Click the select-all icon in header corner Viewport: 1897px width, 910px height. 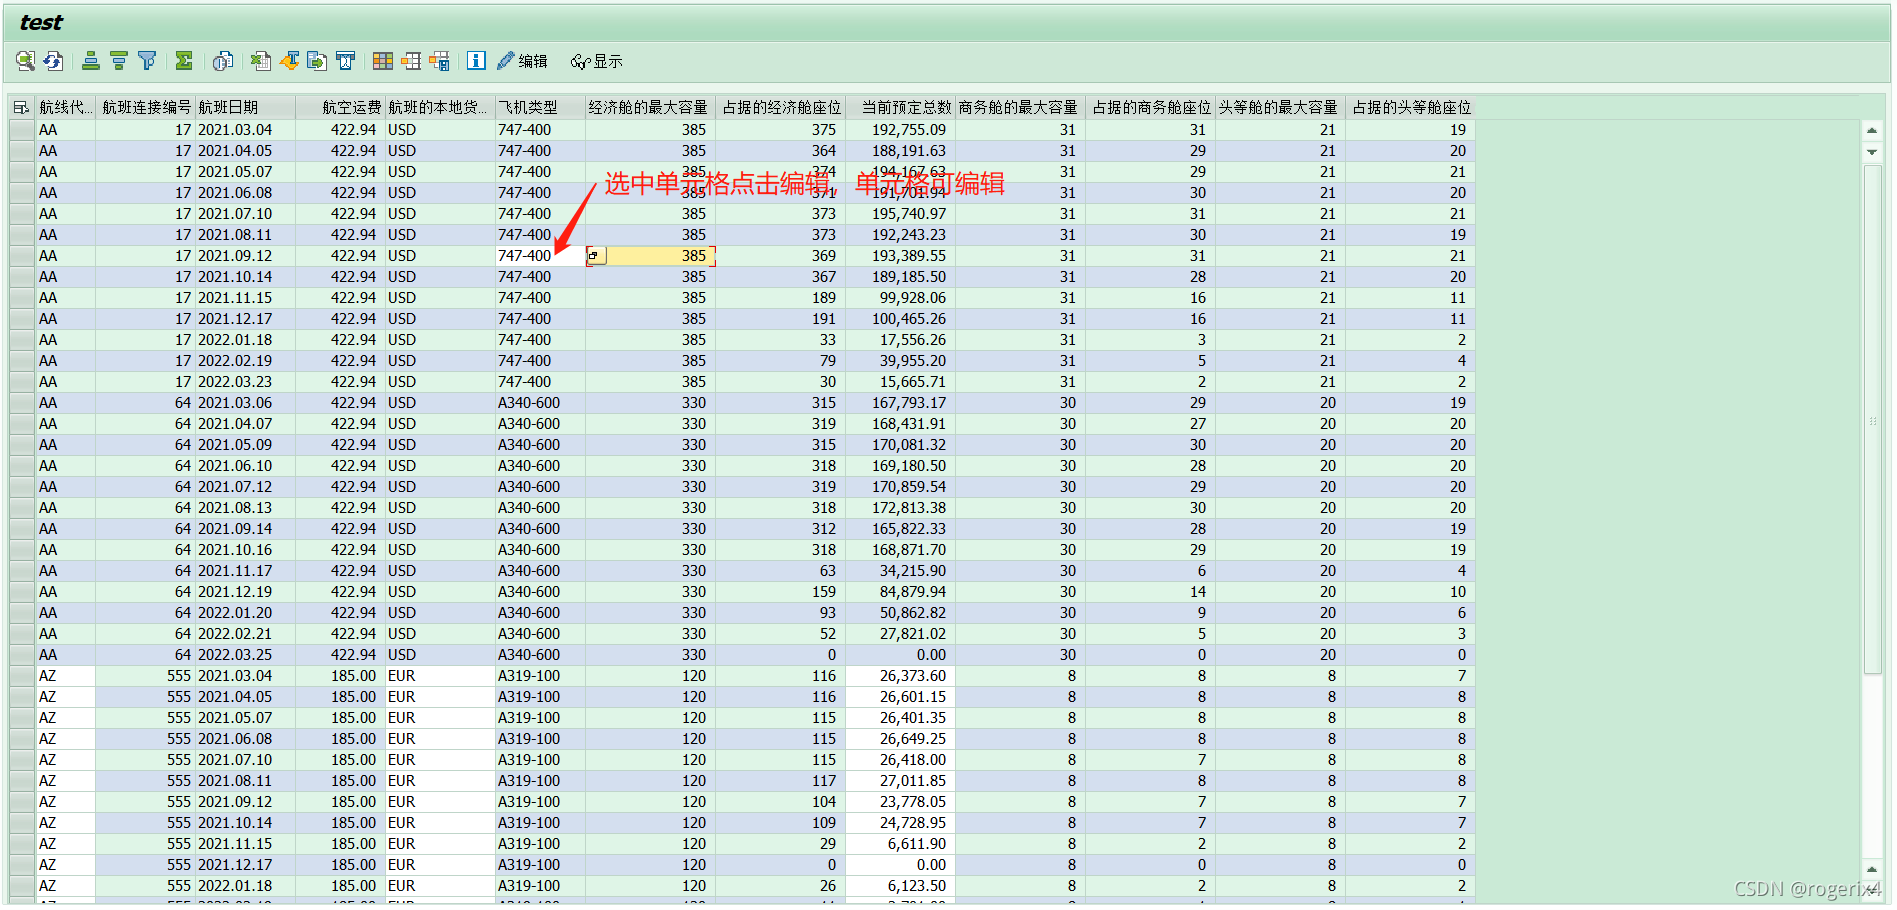click(21, 107)
